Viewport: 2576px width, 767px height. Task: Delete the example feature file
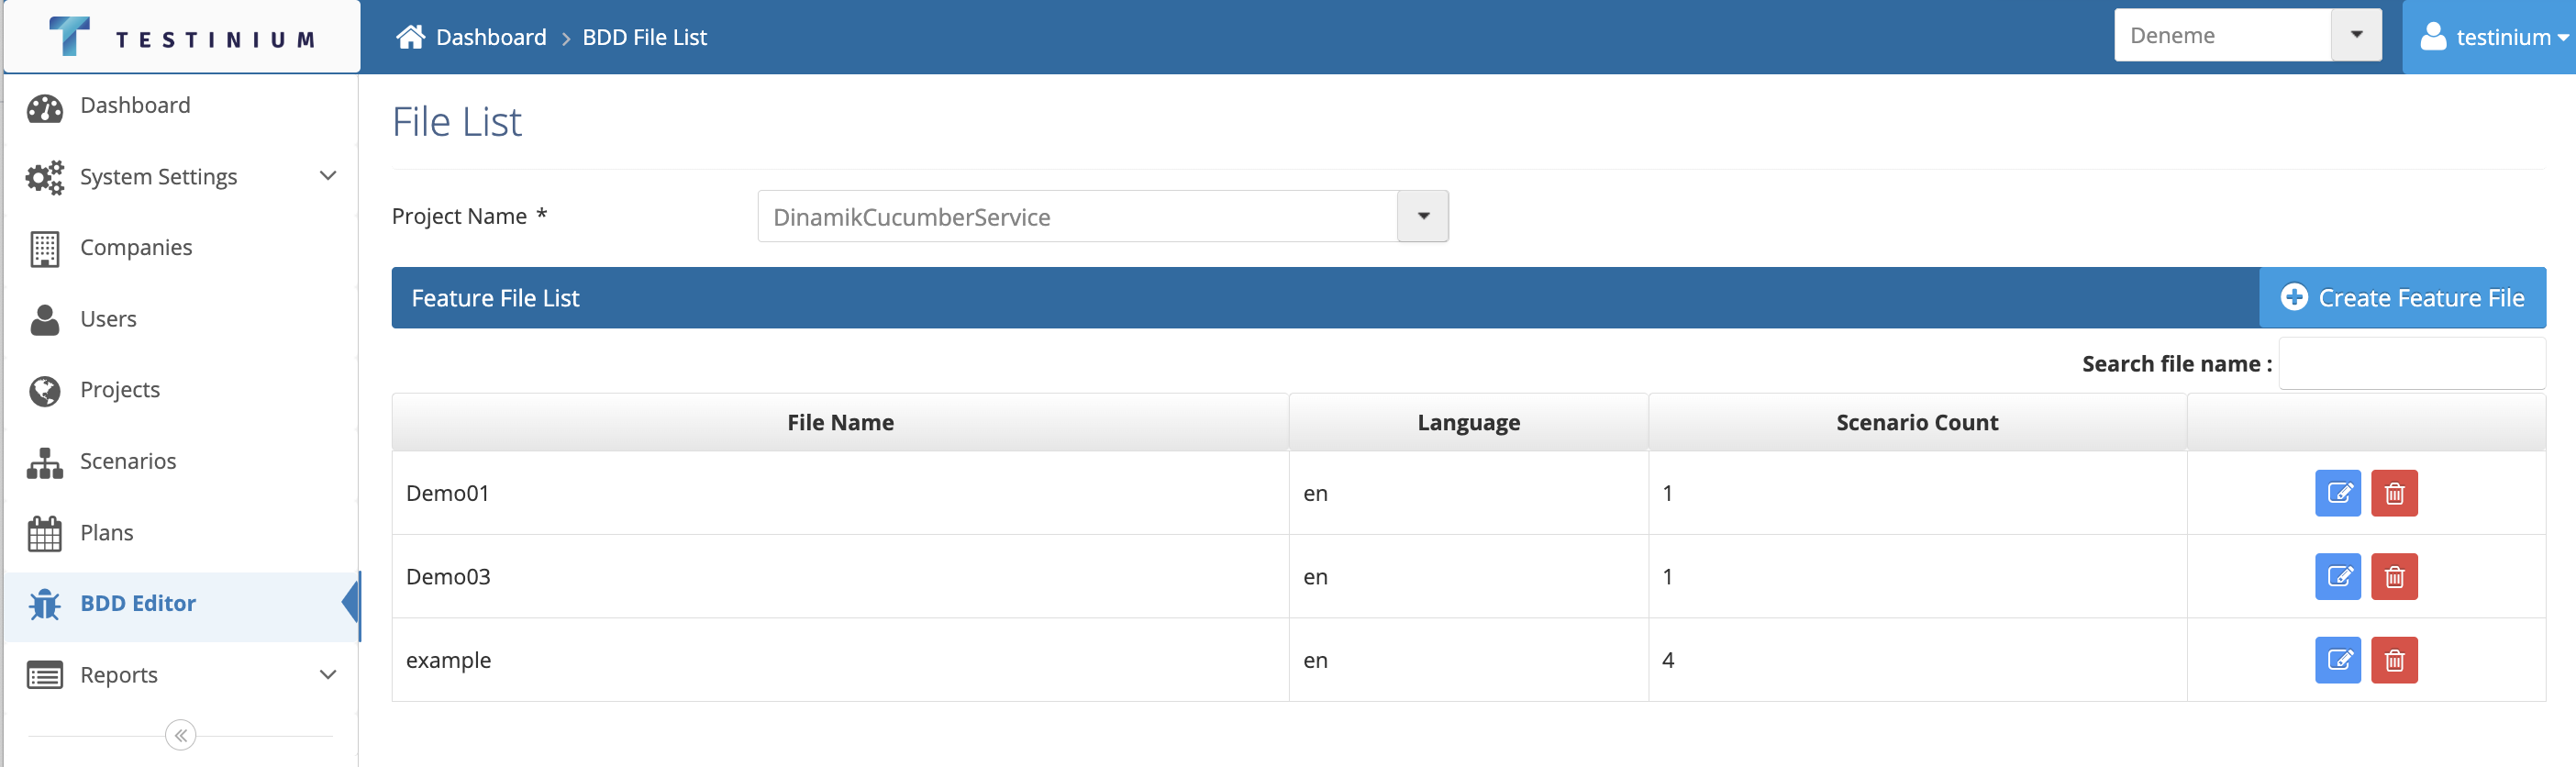(x=2394, y=660)
